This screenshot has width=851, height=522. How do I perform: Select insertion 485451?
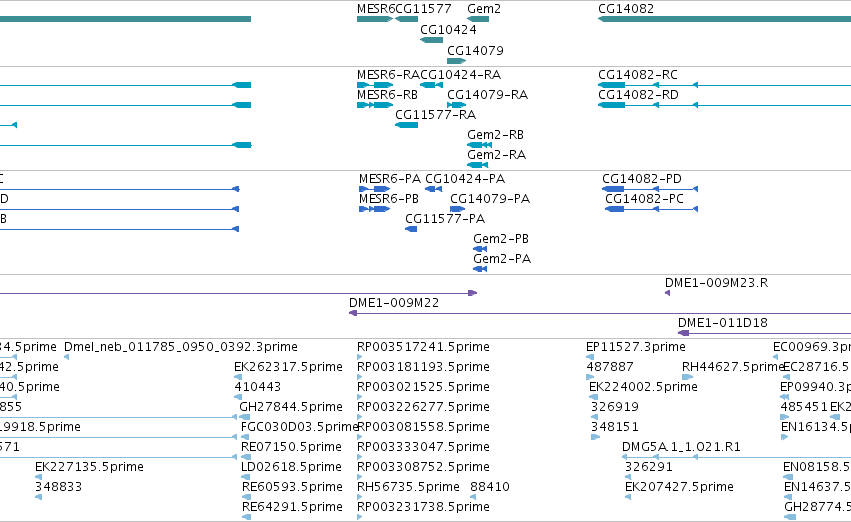[x=804, y=407]
